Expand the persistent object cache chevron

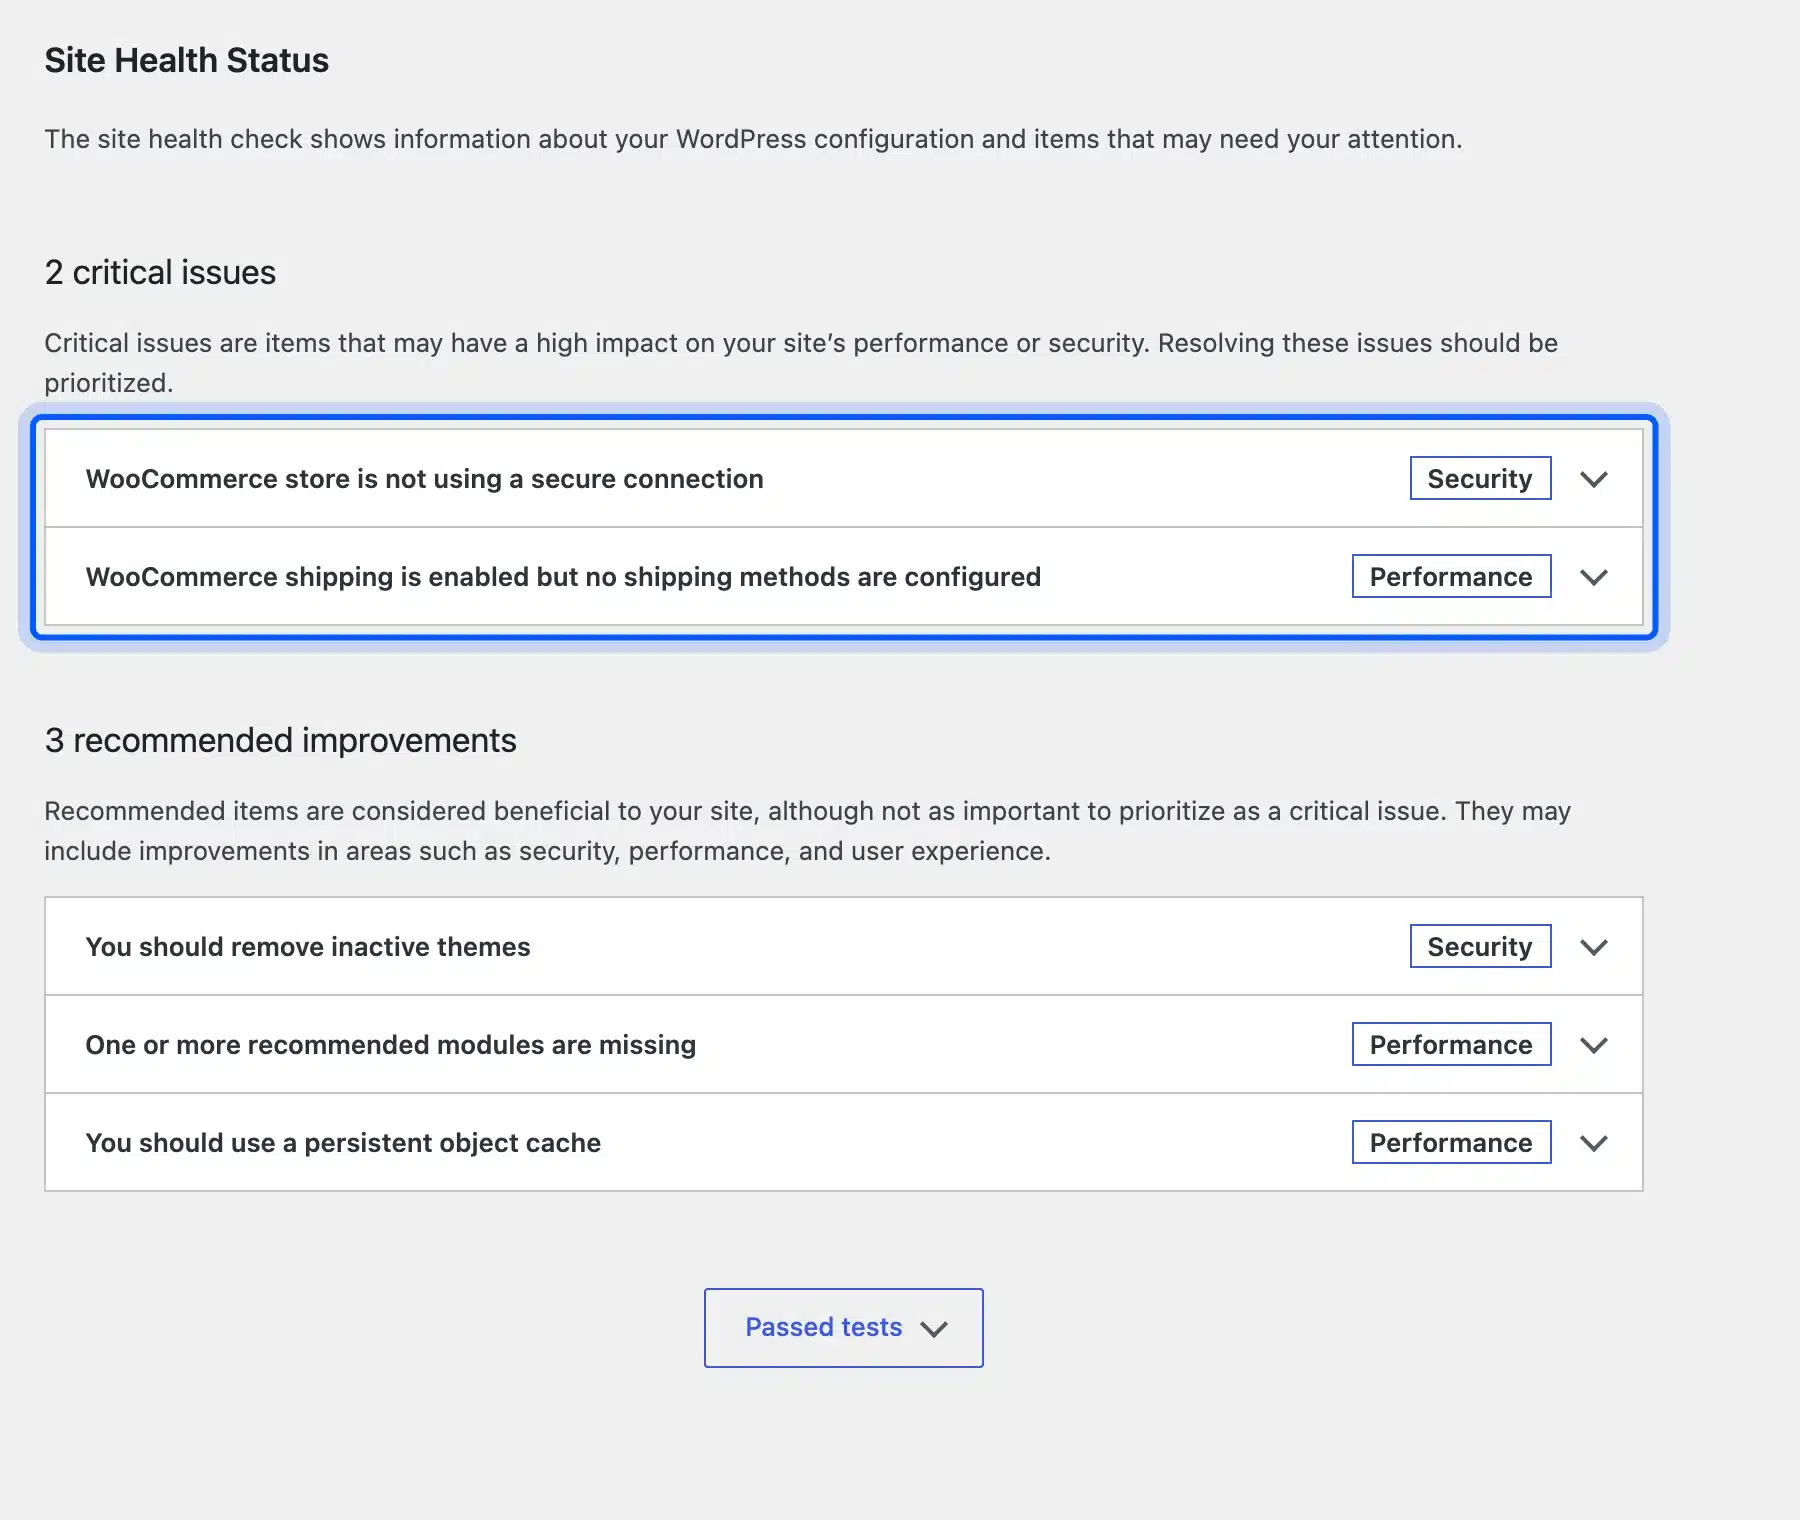[x=1593, y=1143]
